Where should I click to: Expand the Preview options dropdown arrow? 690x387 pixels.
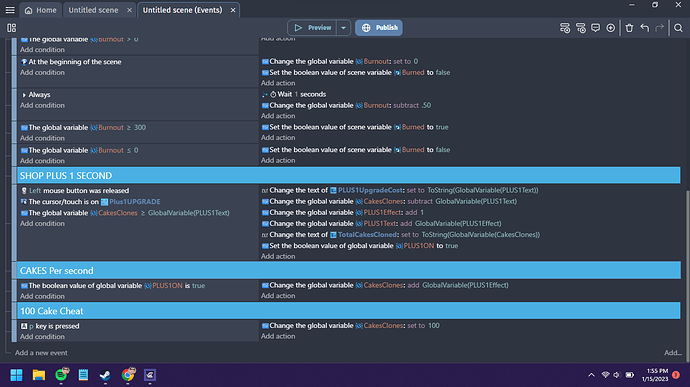click(x=343, y=28)
